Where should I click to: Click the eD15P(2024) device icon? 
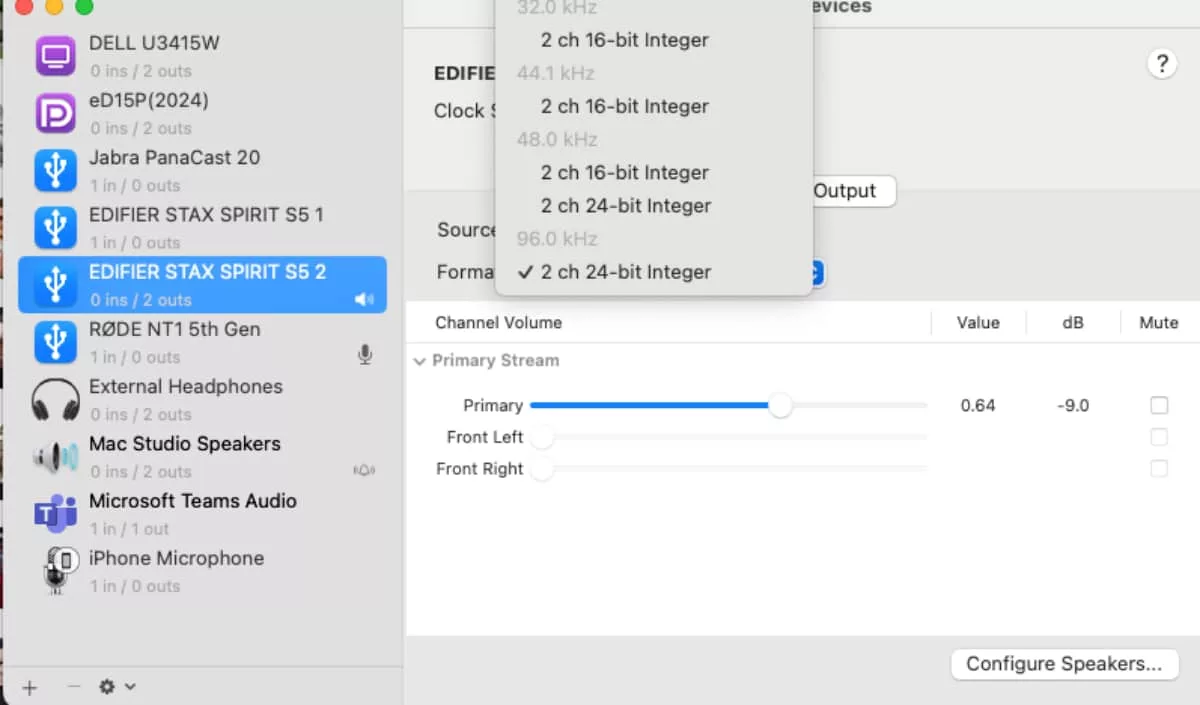coord(56,113)
